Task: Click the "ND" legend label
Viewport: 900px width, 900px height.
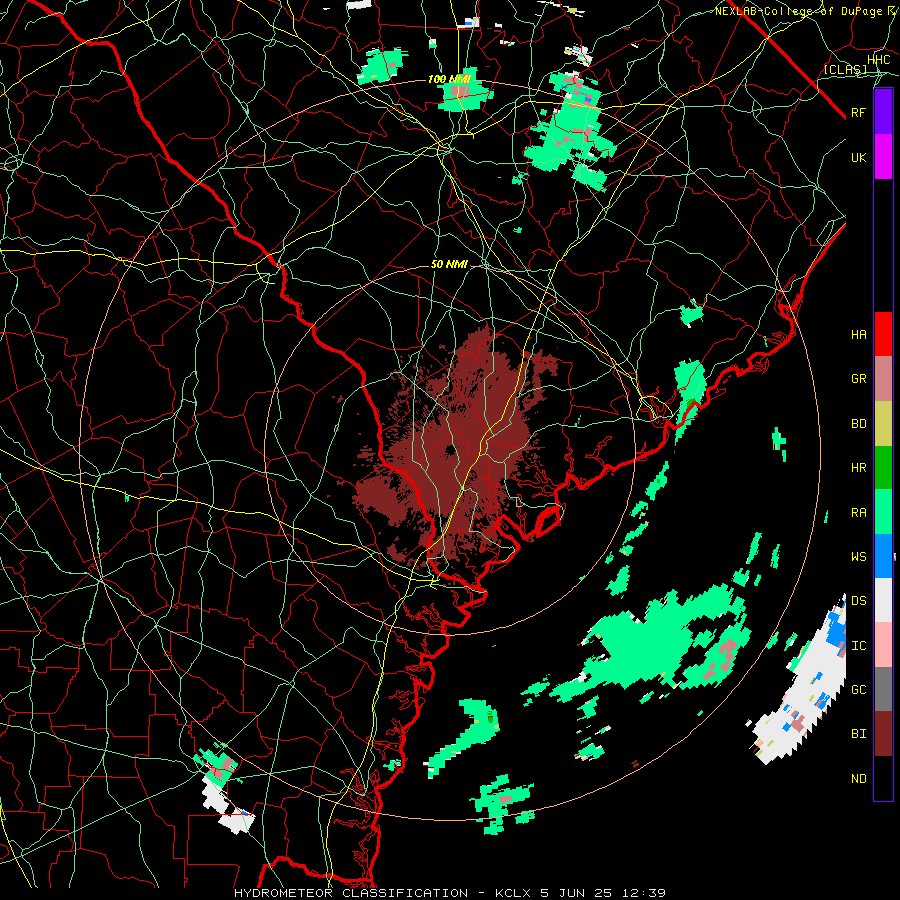Action: pyautogui.click(x=858, y=778)
